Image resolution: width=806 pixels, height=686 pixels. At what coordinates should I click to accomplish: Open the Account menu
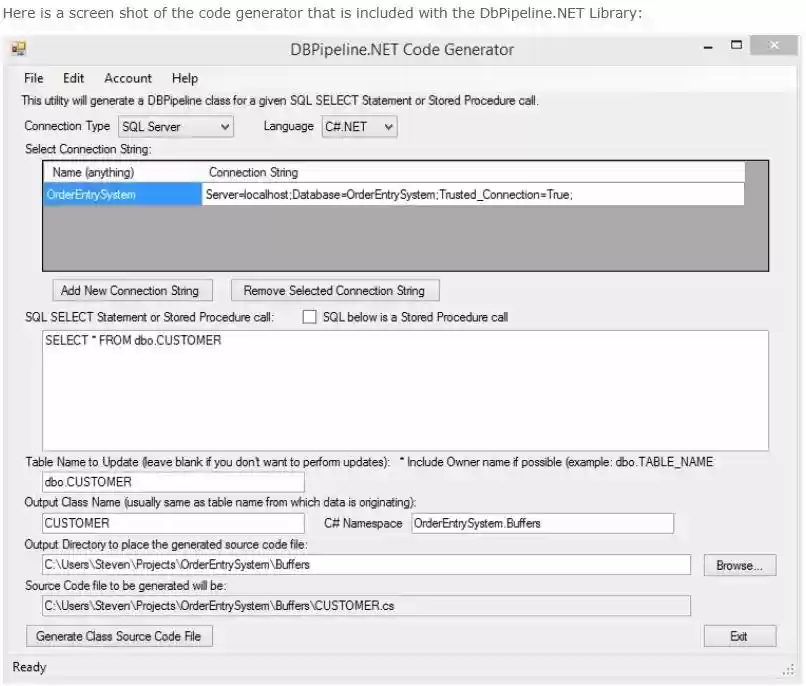pos(128,78)
